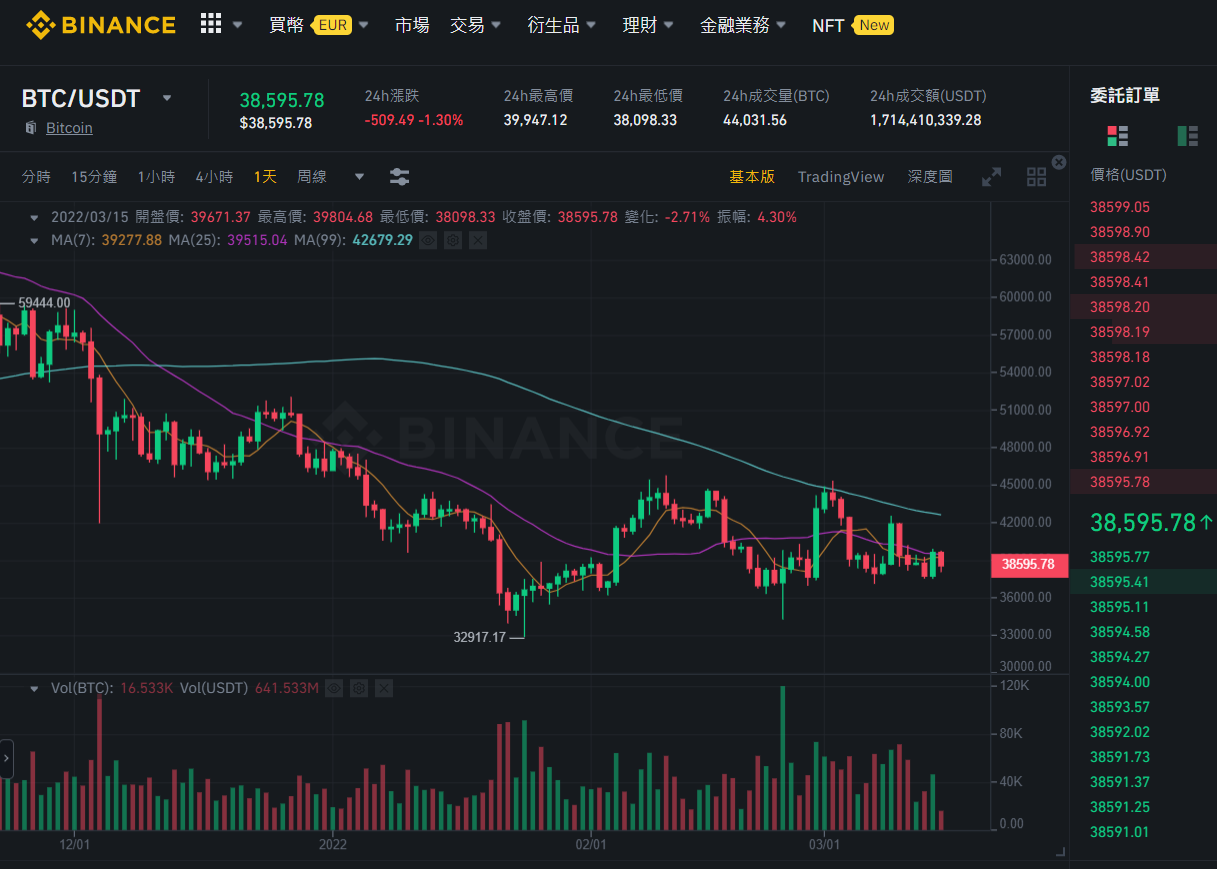Collapse the MA indicator legend arrow

coord(35,240)
